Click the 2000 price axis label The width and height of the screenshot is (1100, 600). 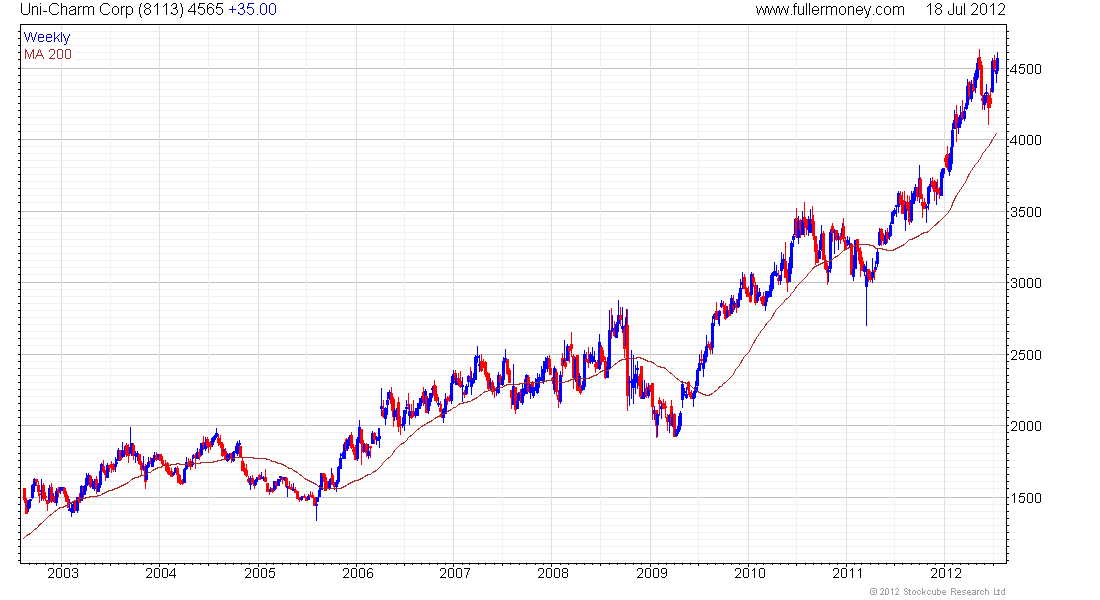click(x=1026, y=426)
